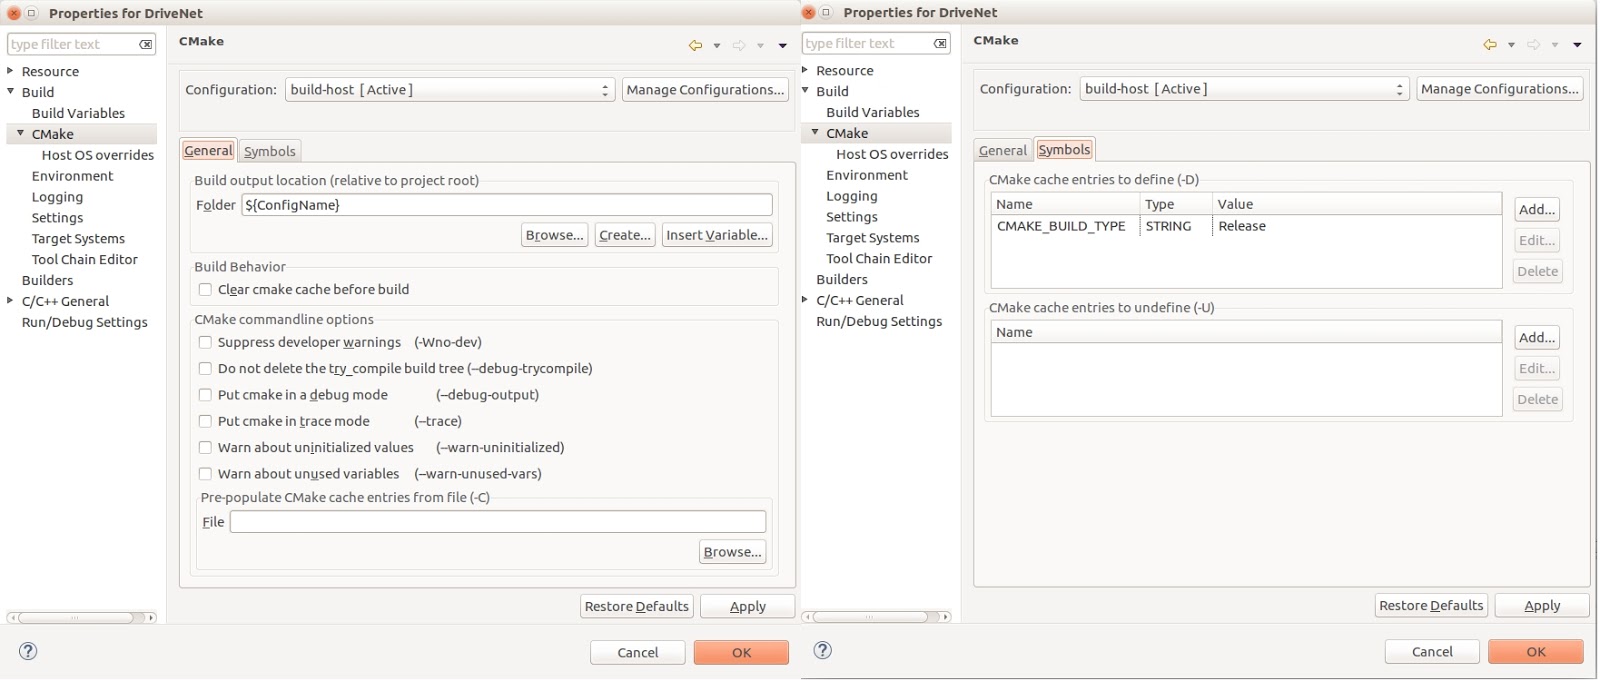
Task: Switch to Symbols tab in General-tab dialog
Action: (x=270, y=151)
